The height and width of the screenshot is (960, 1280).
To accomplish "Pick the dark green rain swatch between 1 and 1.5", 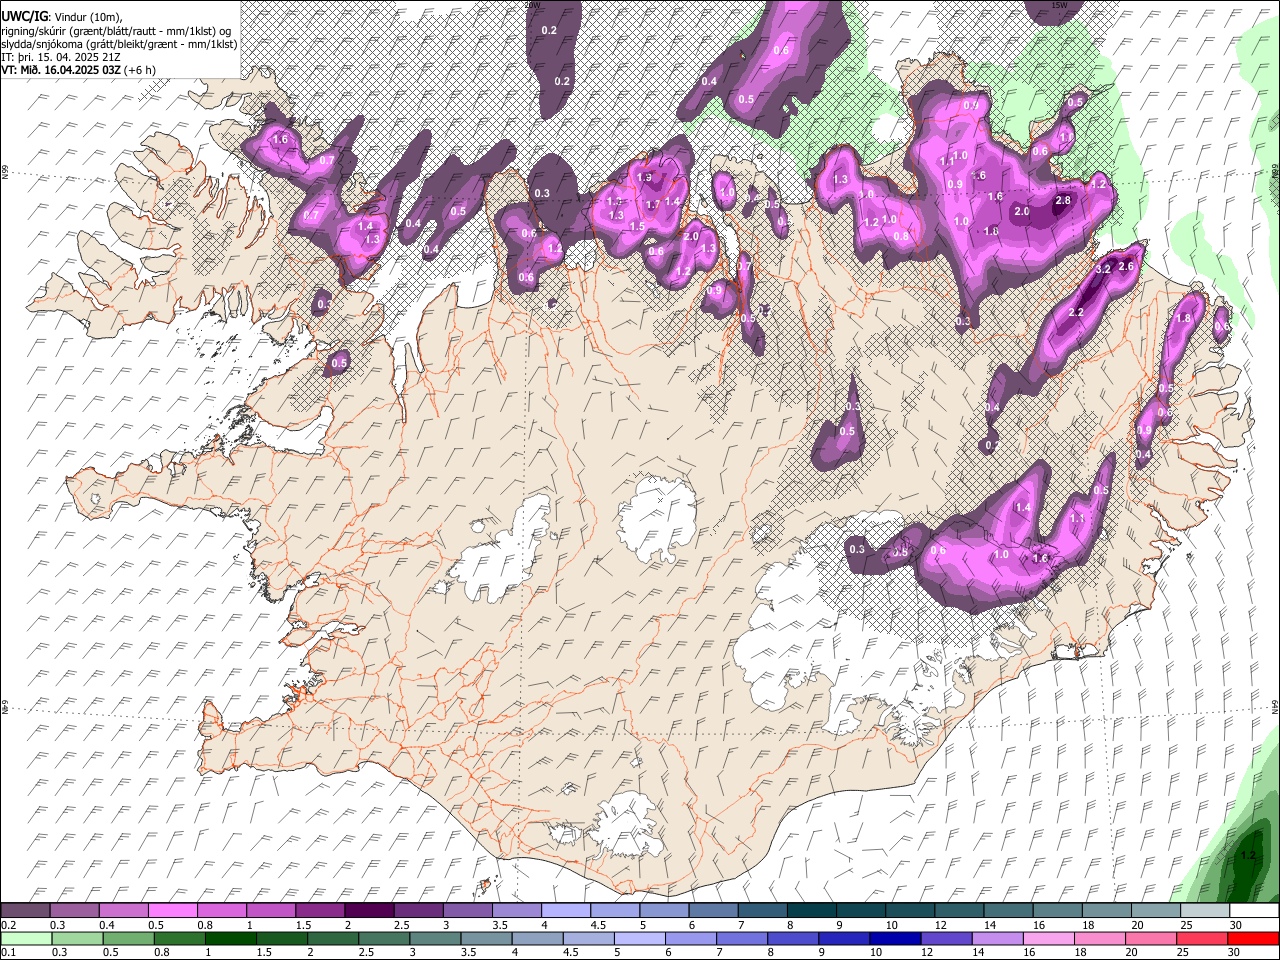I will coord(232,938).
